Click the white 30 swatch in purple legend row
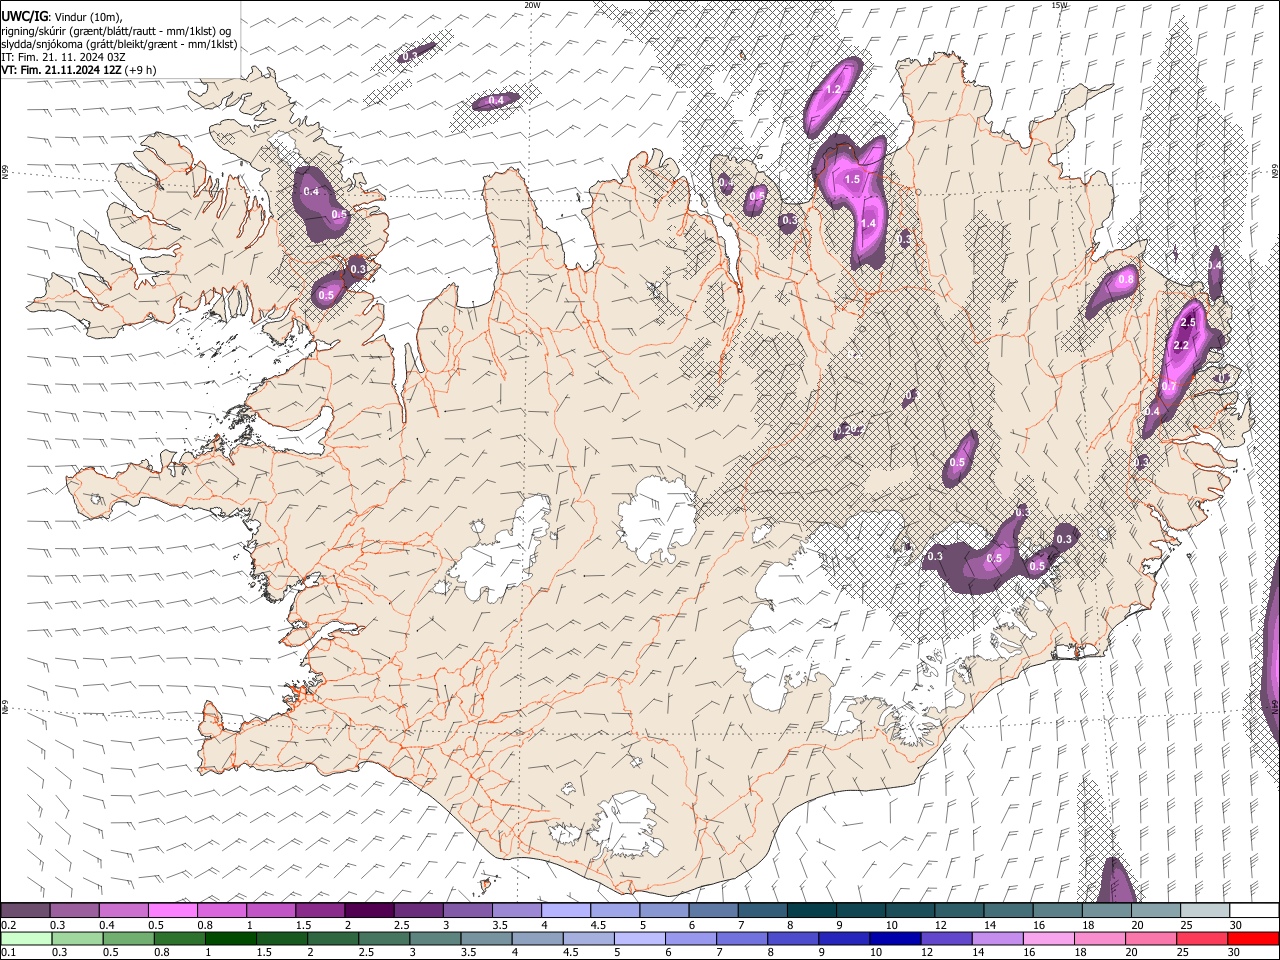 tap(1253, 910)
